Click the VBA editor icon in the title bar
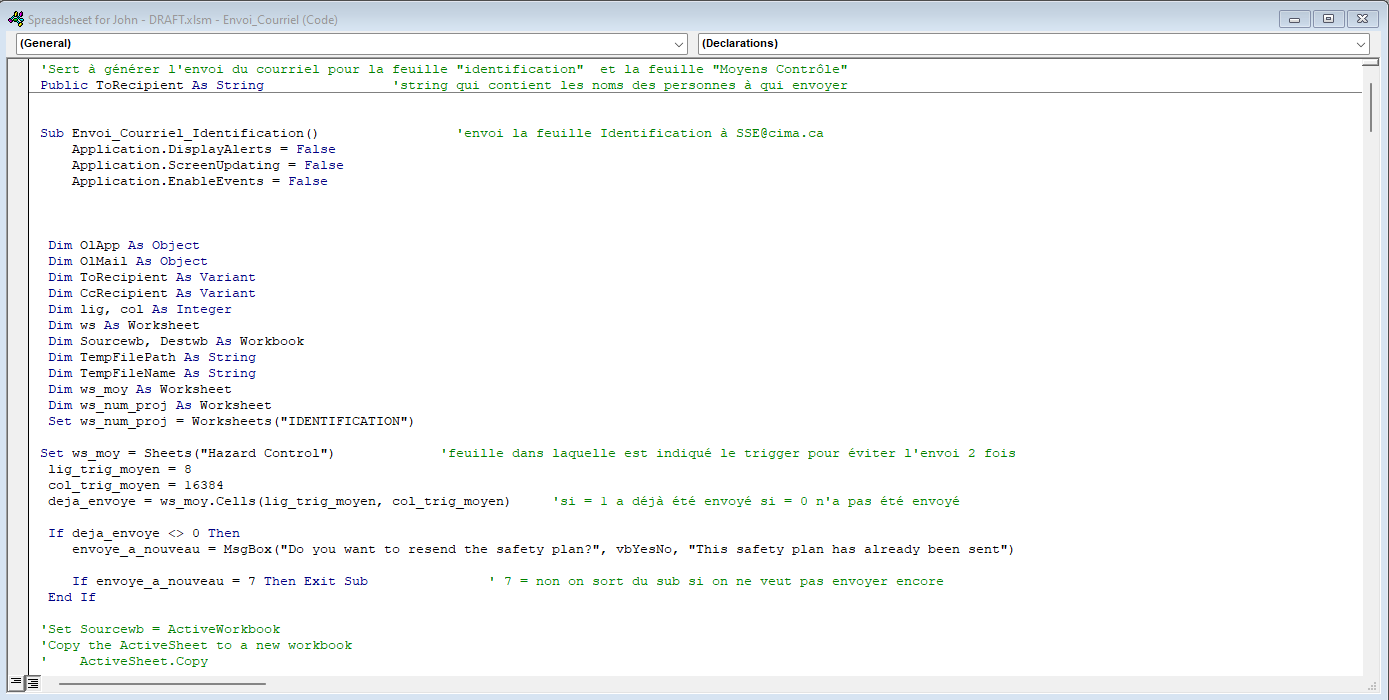The width and height of the screenshot is (1389, 700). pos(14,18)
